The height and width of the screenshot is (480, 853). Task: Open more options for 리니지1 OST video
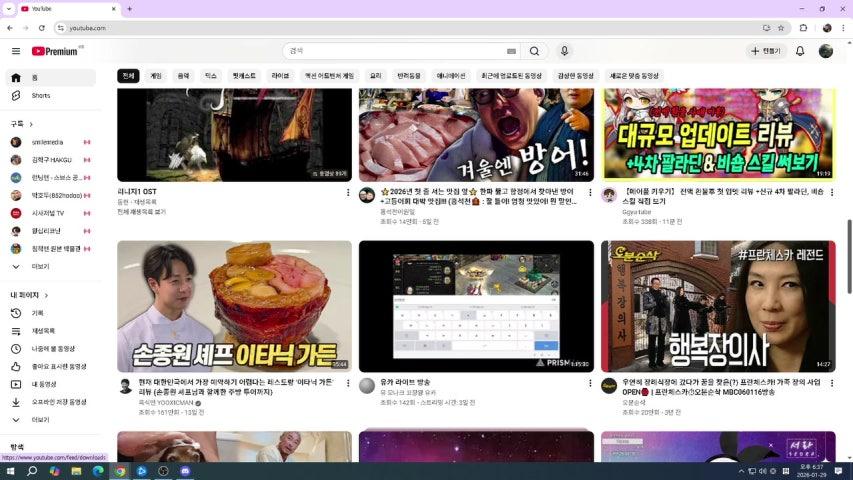[348, 193]
